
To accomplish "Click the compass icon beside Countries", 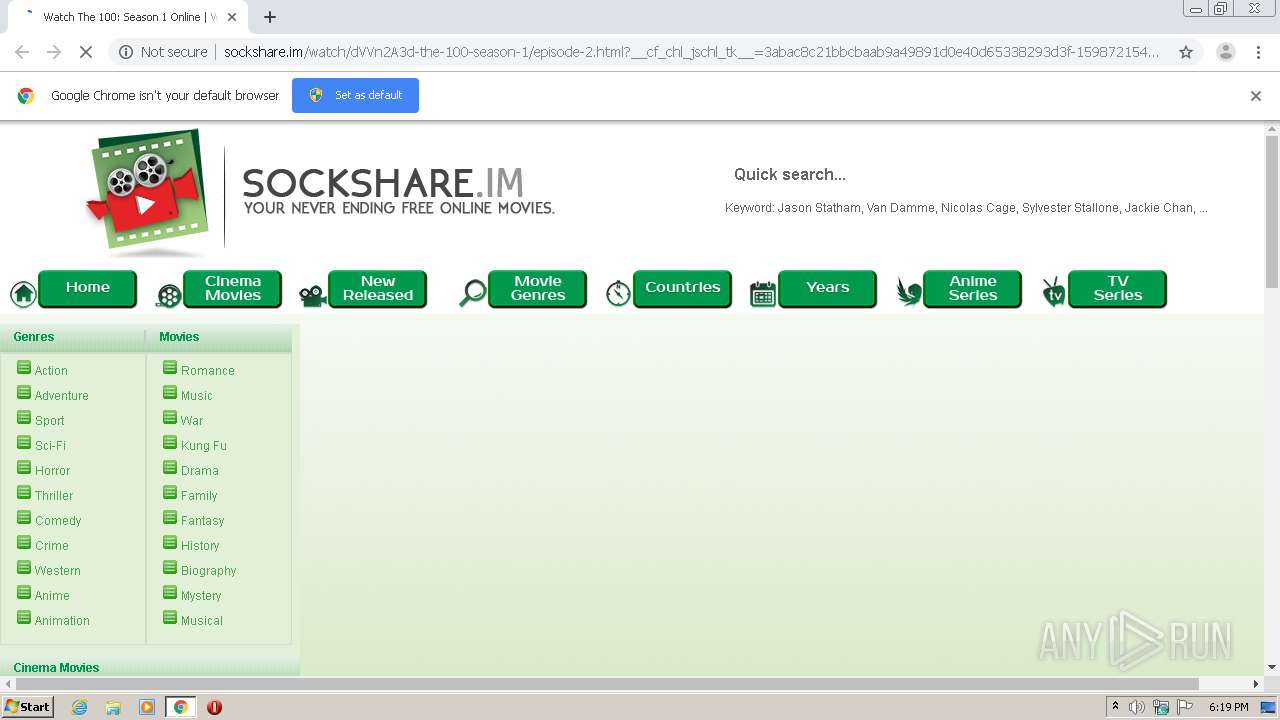I will 618,293.
